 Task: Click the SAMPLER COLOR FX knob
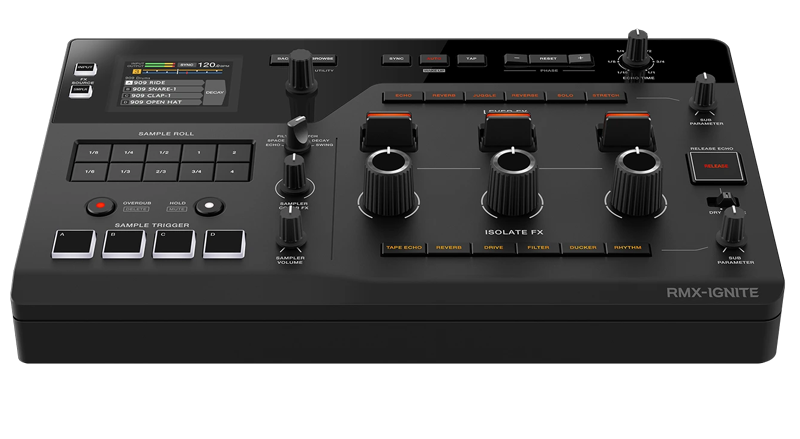[294, 176]
